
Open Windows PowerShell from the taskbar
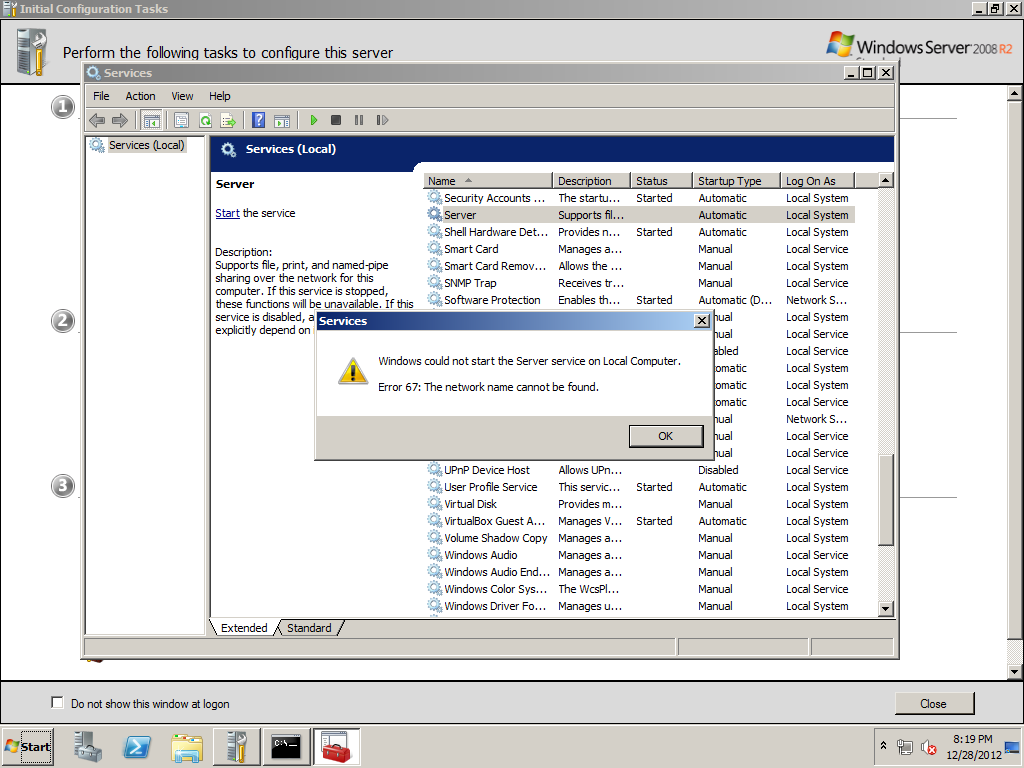click(137, 746)
